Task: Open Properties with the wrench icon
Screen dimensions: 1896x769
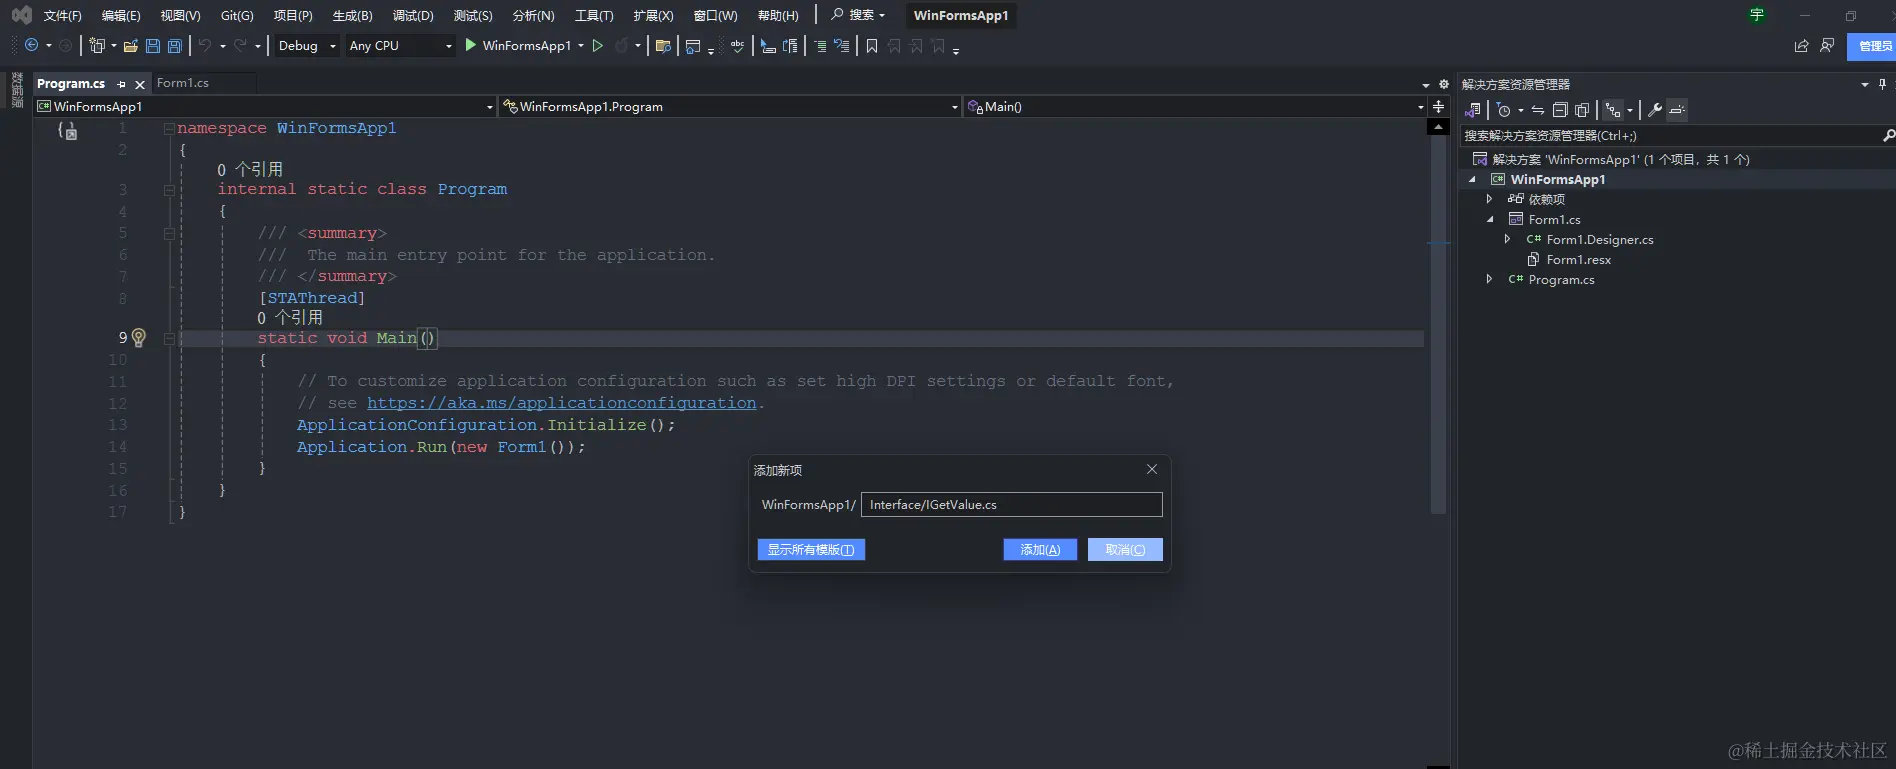Action: click(x=1655, y=110)
